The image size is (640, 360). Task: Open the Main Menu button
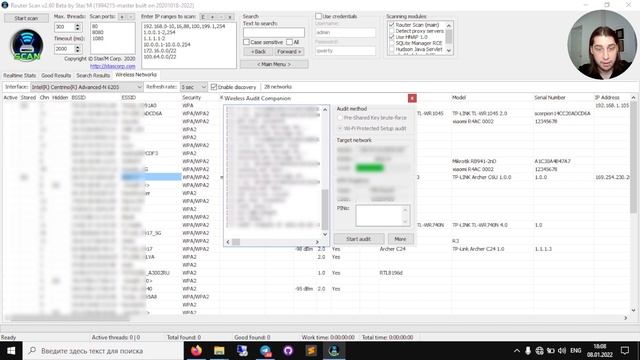[274, 64]
